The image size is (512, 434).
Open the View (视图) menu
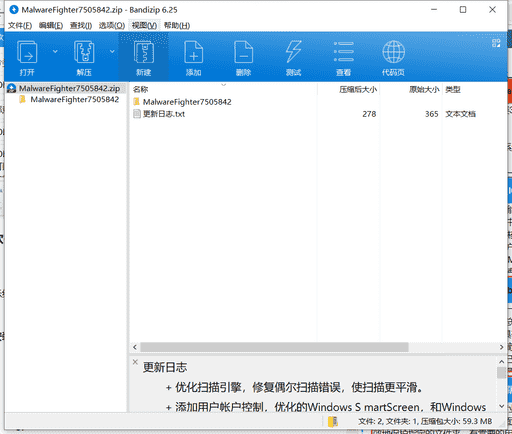144,25
